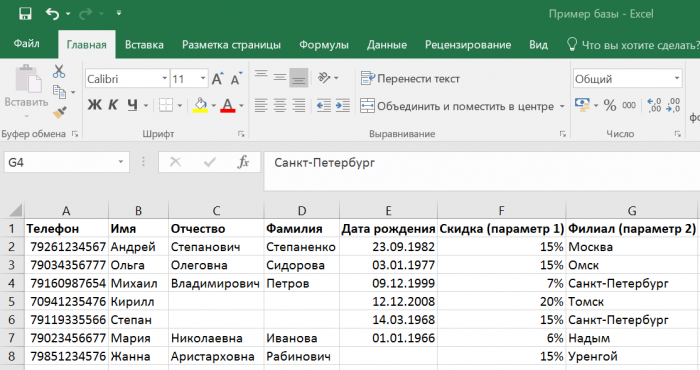The height and width of the screenshot is (370, 700).
Task: Open the Font Color dropdown arrow
Action: click(x=241, y=106)
